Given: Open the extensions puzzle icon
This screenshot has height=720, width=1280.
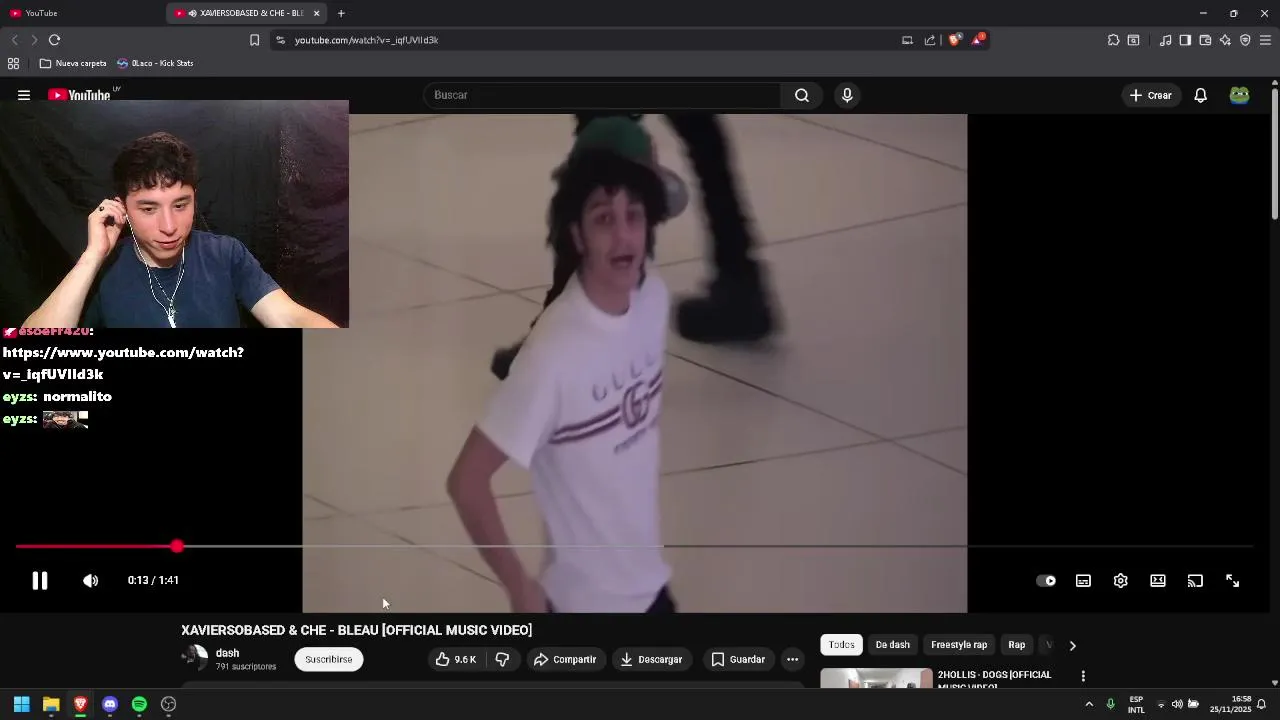Looking at the screenshot, I should coord(1113,40).
